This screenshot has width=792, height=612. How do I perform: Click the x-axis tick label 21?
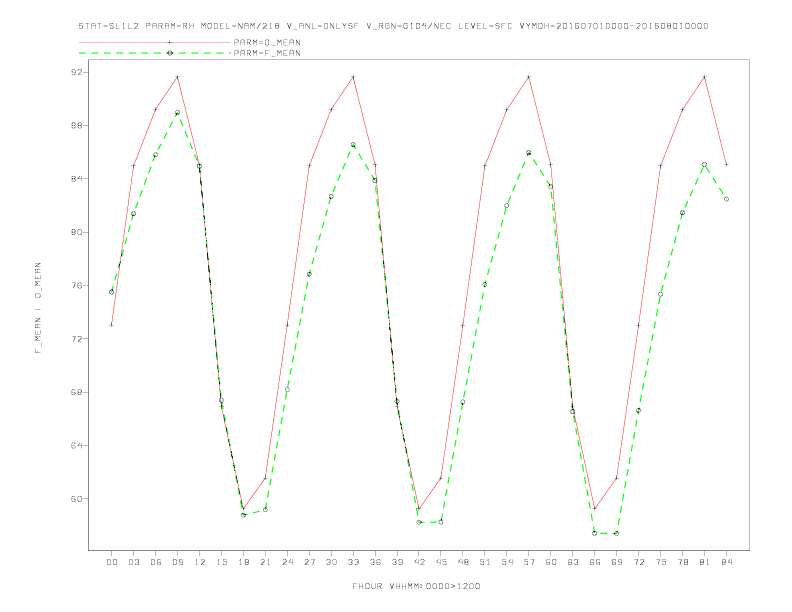[x=265, y=562]
